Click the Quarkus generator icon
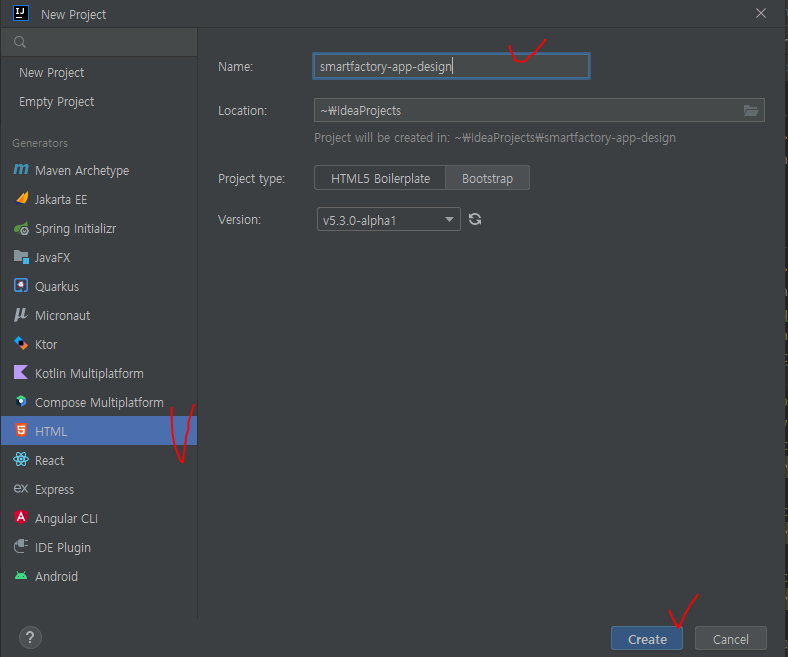The width and height of the screenshot is (788, 657). [x=21, y=286]
